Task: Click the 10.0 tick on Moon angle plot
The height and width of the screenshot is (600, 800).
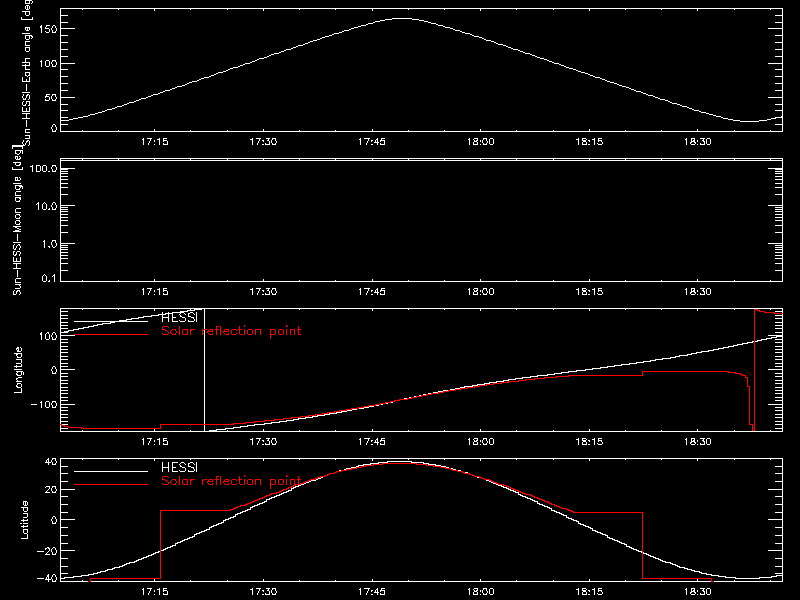Action: tap(46, 206)
